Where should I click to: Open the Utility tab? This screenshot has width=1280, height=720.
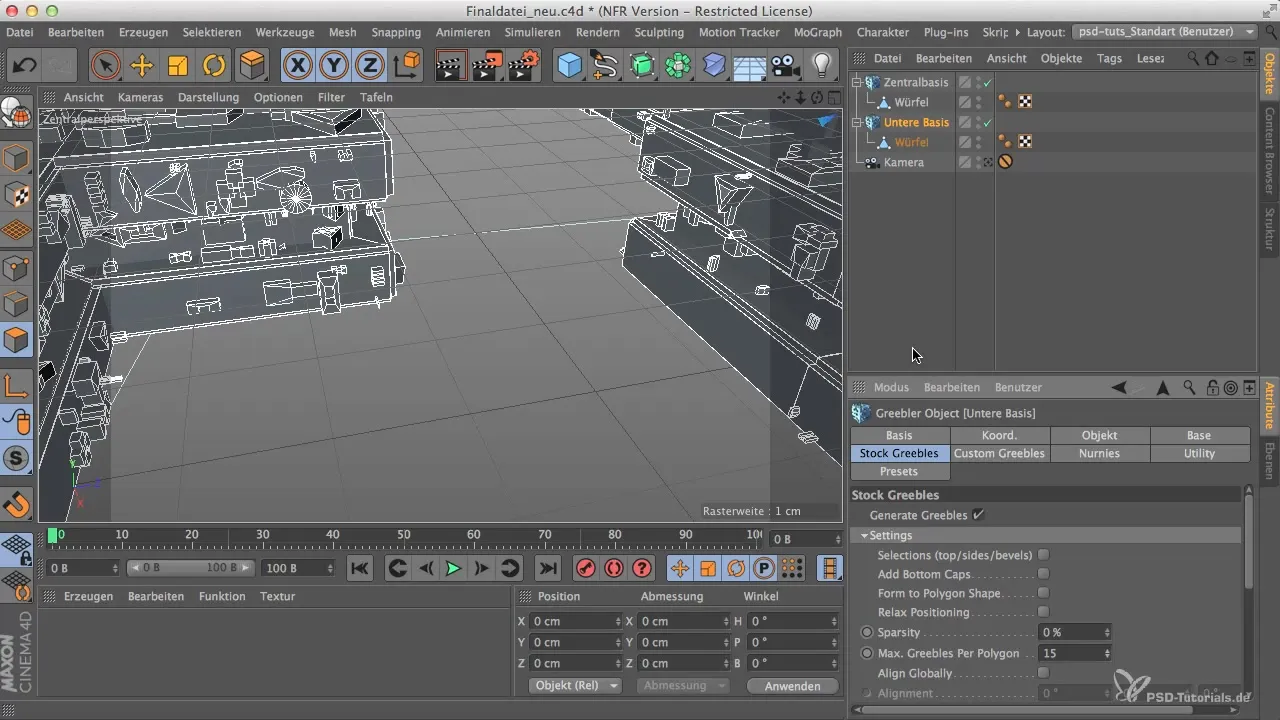[1199, 453]
